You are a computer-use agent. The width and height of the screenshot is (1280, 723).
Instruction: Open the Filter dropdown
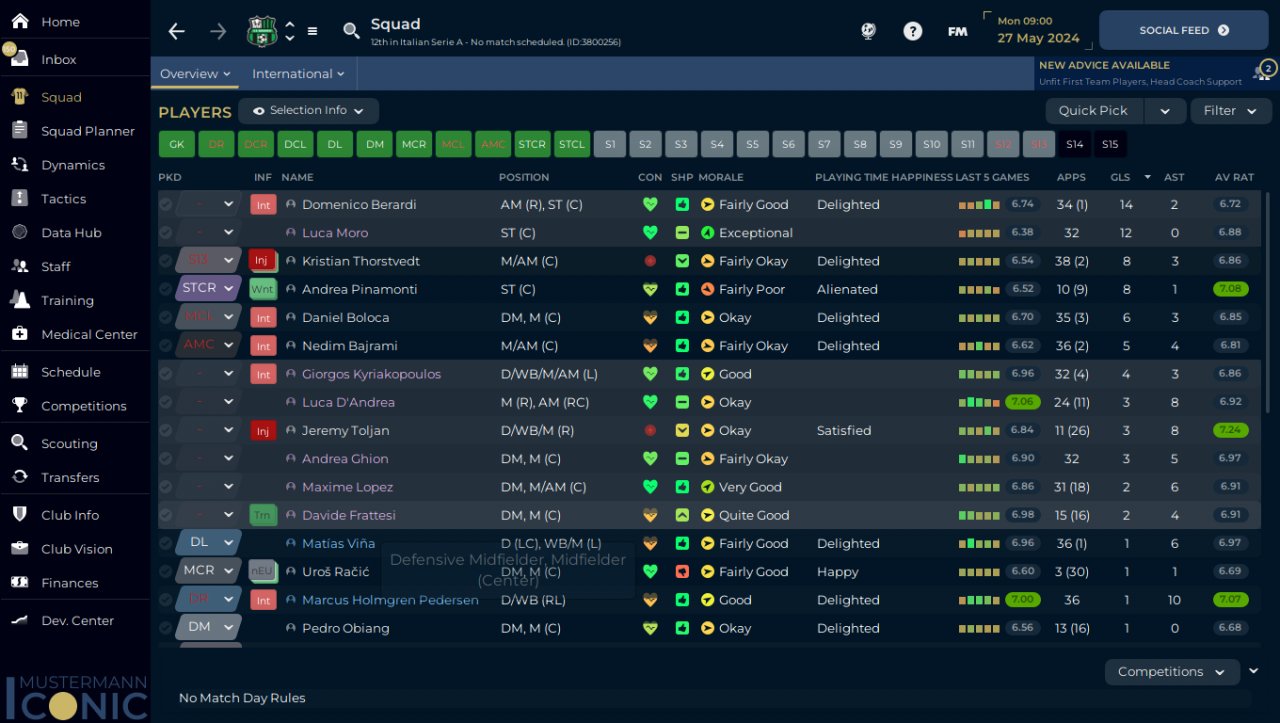(x=1230, y=111)
